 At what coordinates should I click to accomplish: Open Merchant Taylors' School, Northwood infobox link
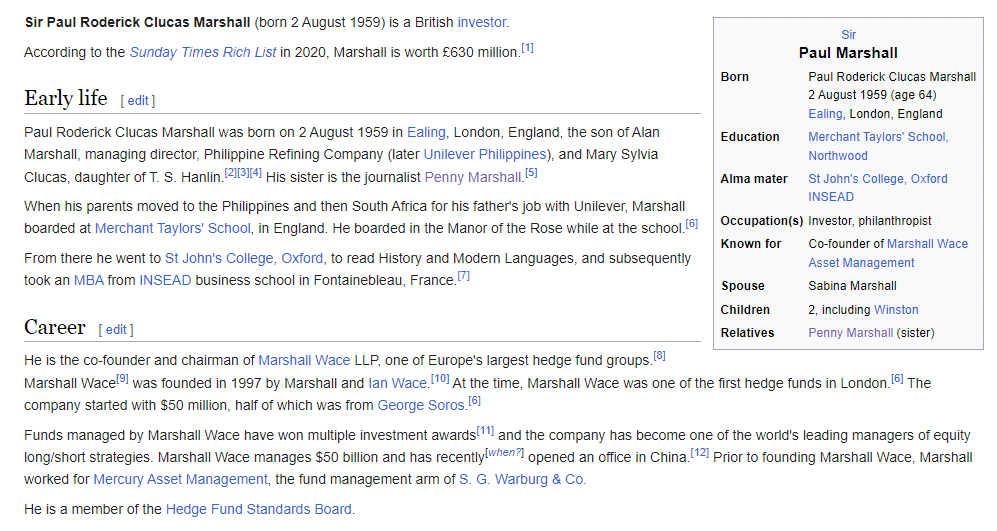(x=878, y=146)
